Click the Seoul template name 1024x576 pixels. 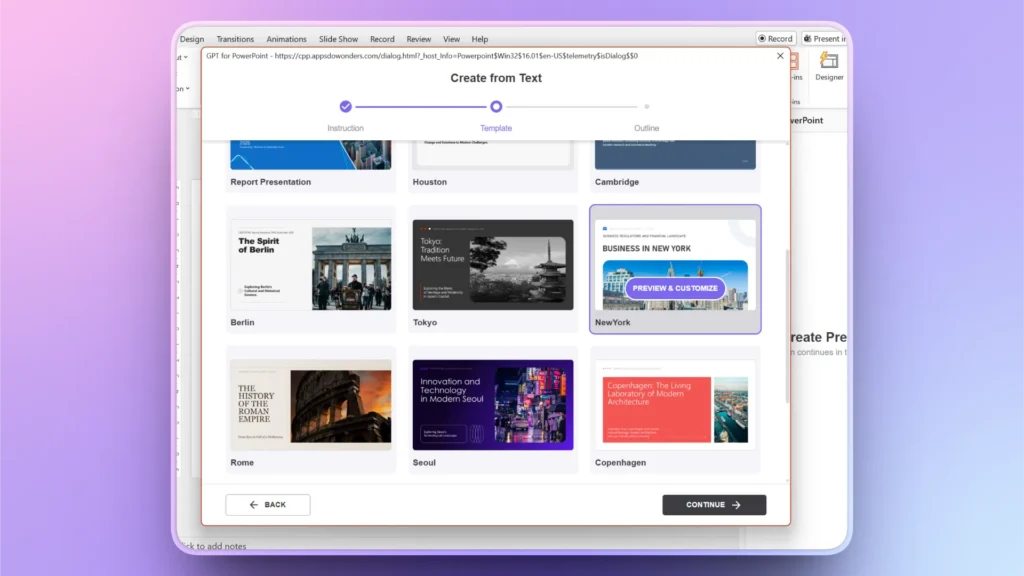pos(424,462)
